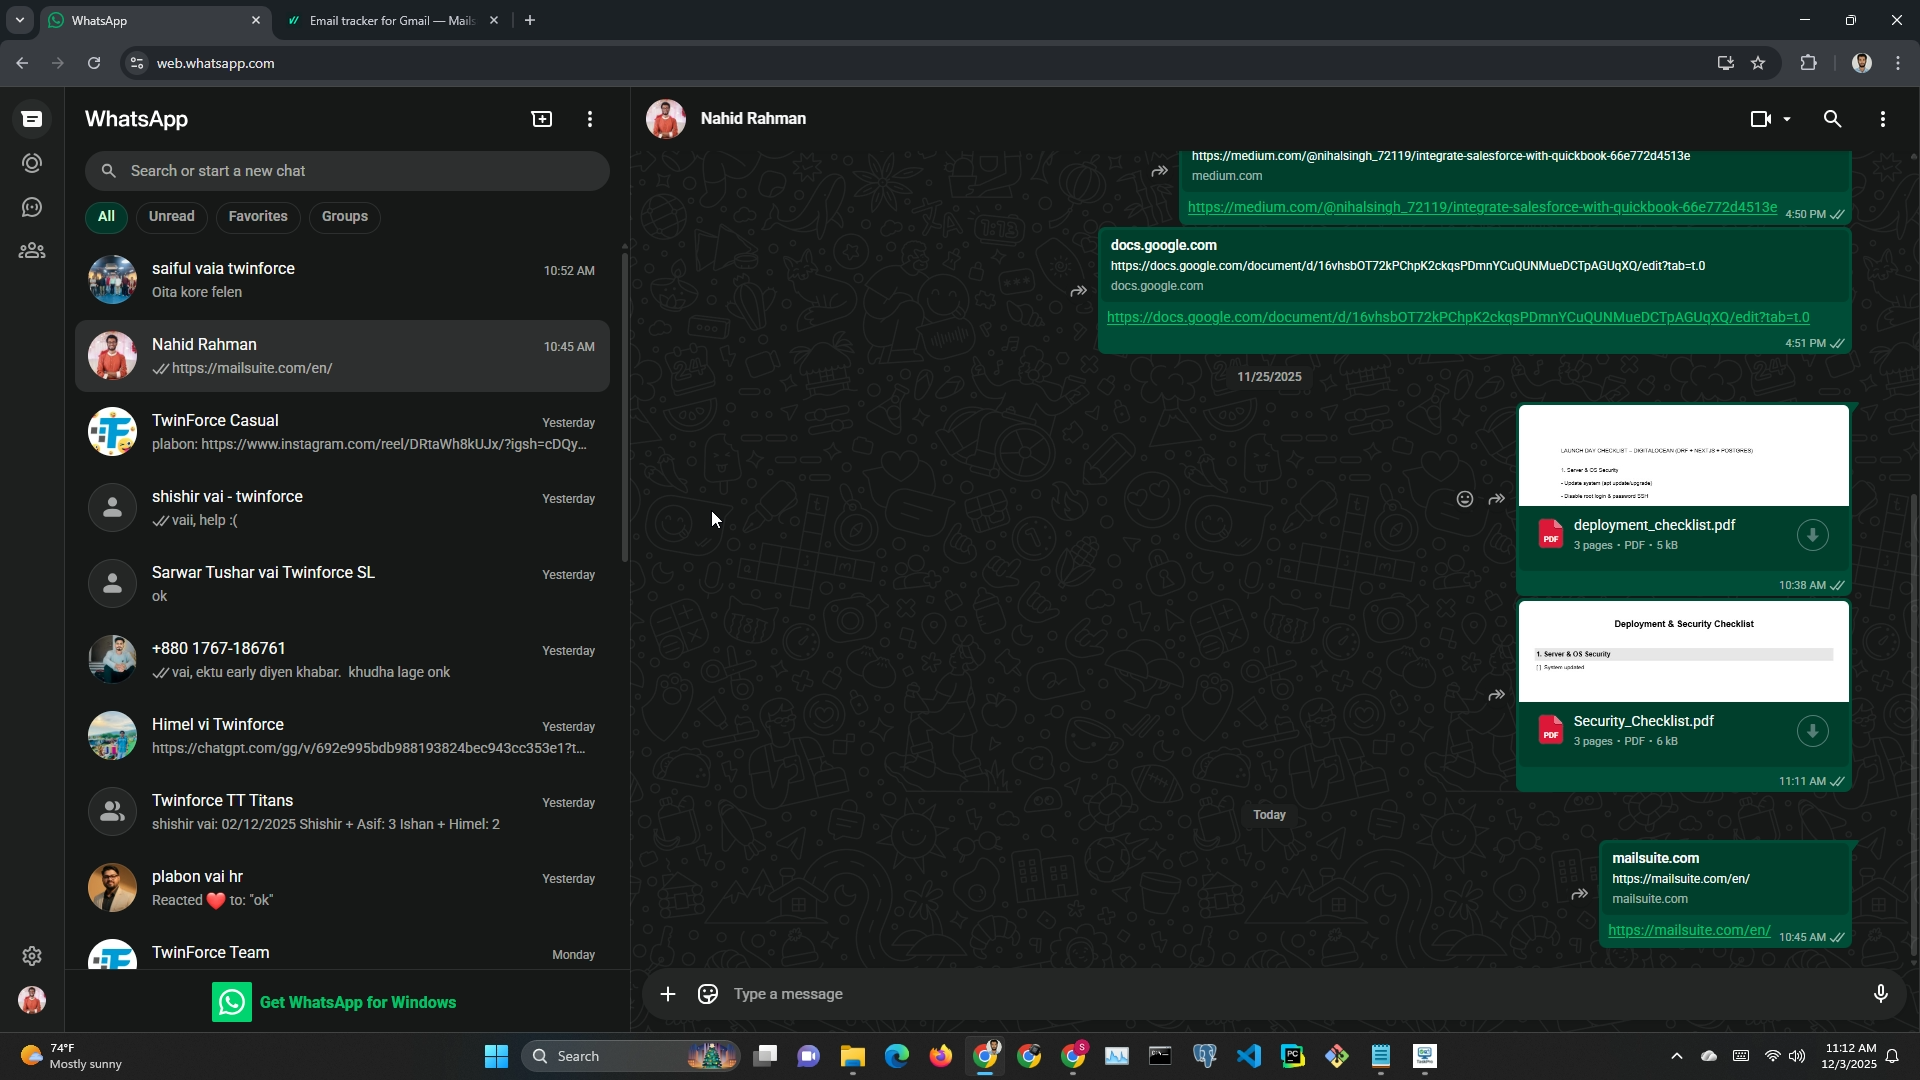Switch to Email tracker for Gmail tab
1920x1080 pixels.
coord(392,20)
